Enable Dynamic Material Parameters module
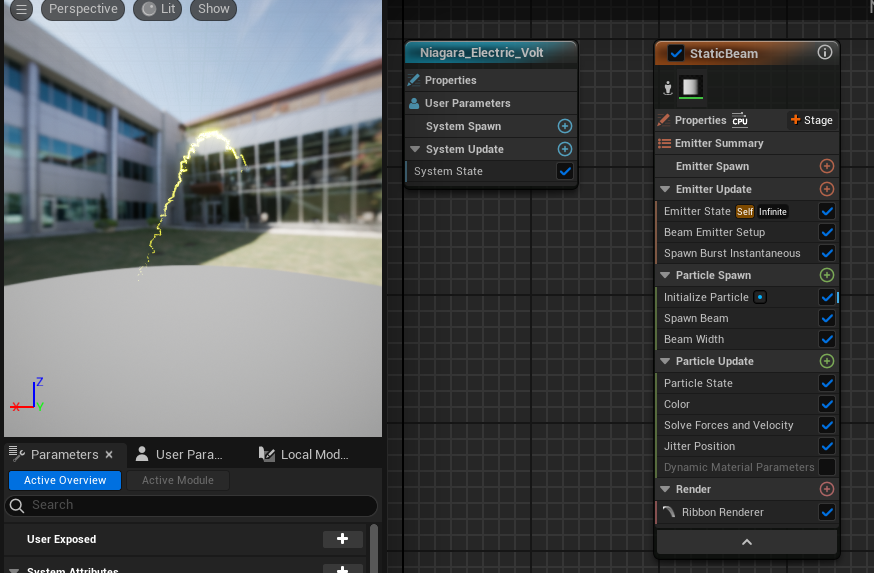874x573 pixels. pyautogui.click(x=827, y=467)
